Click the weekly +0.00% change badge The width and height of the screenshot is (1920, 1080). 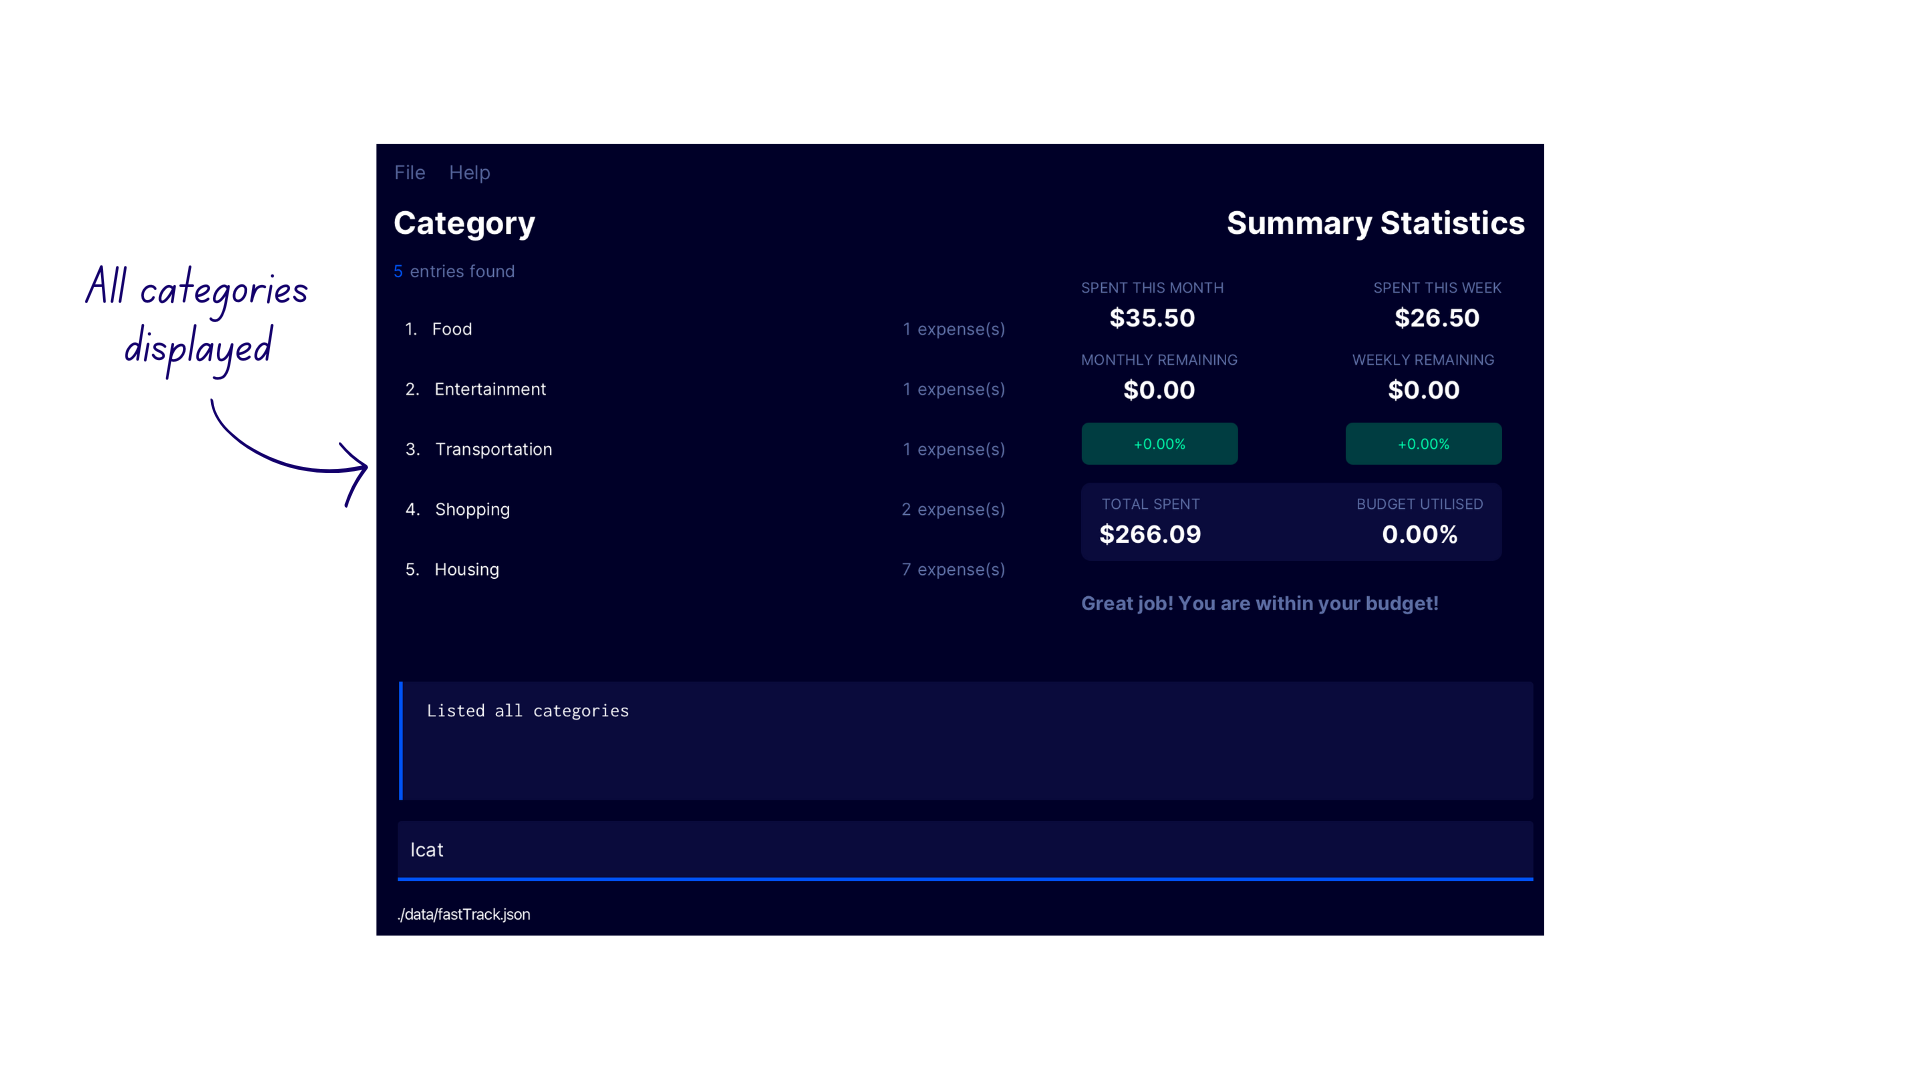pyautogui.click(x=1423, y=444)
